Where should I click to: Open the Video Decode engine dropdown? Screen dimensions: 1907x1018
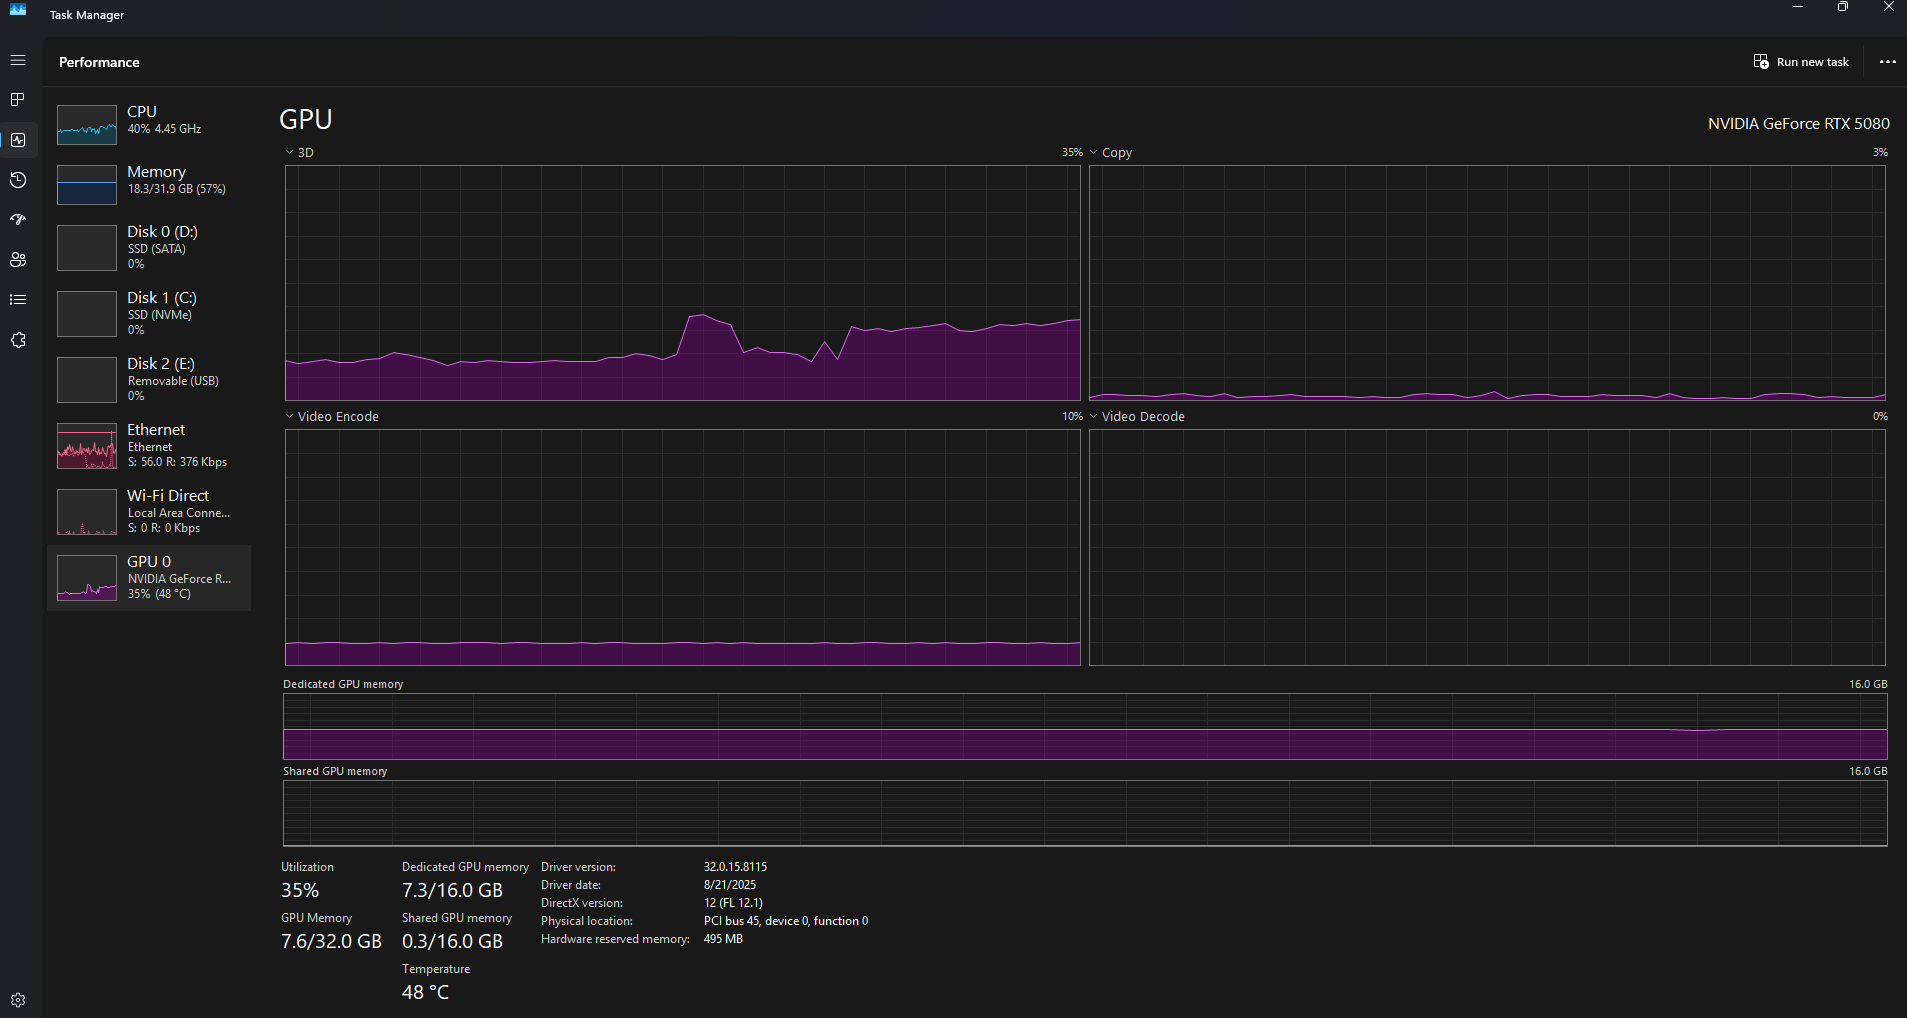click(1136, 417)
